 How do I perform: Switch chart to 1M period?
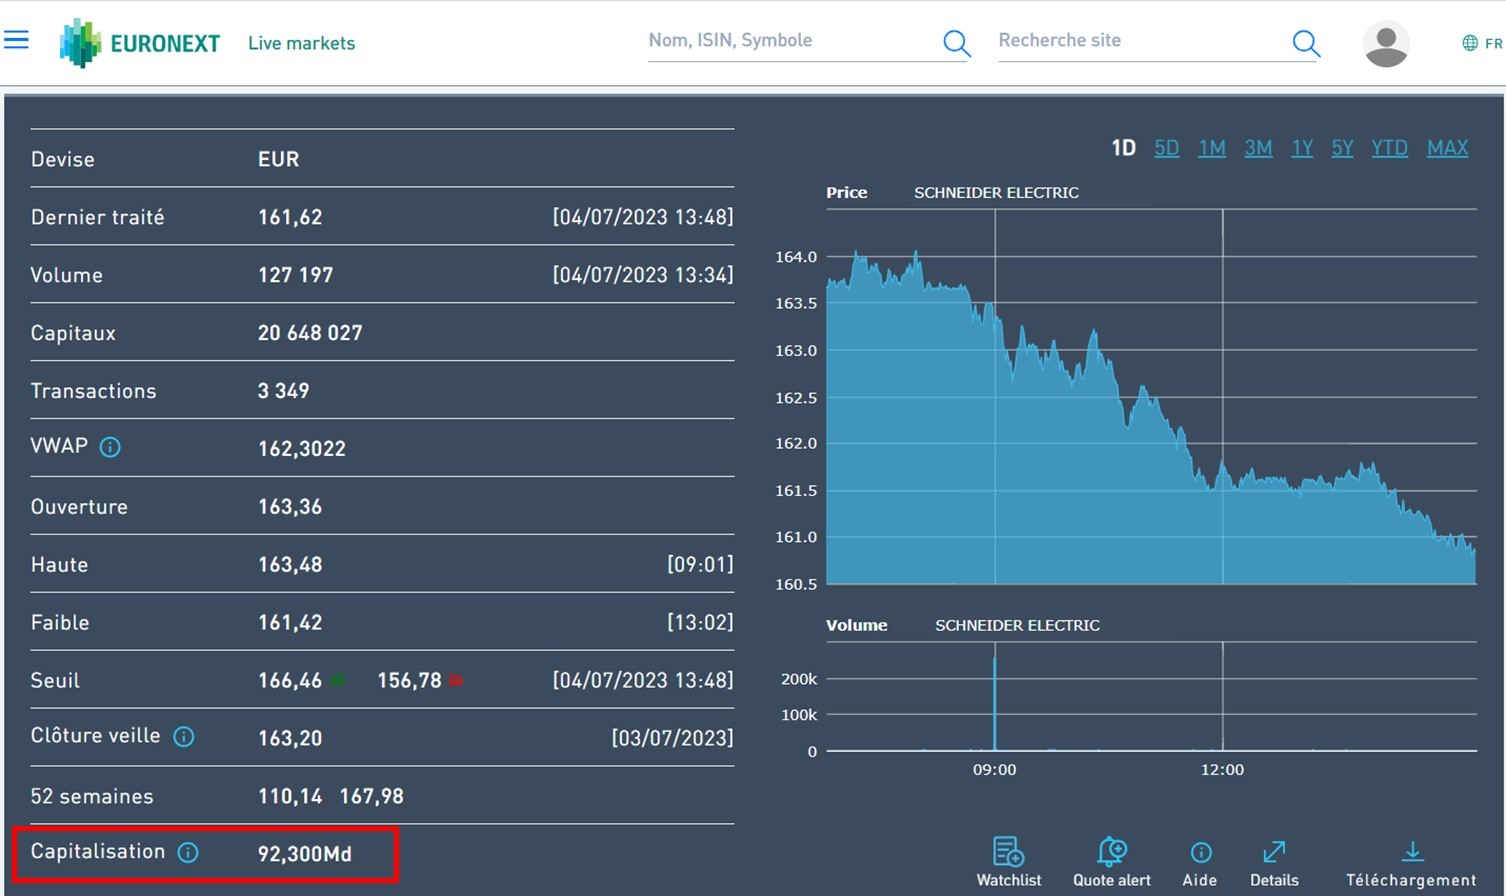[1212, 148]
